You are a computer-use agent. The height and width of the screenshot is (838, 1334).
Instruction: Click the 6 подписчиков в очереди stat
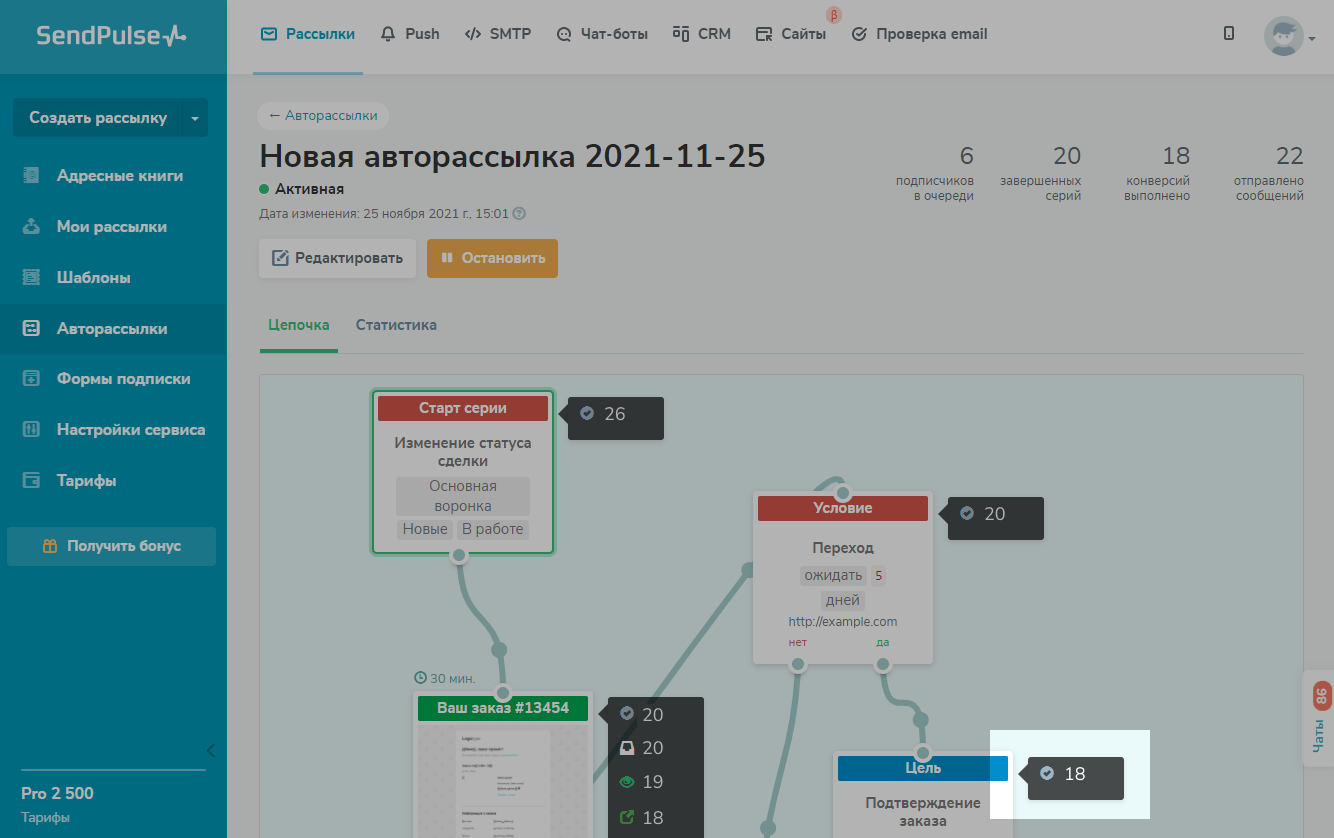(x=935, y=174)
